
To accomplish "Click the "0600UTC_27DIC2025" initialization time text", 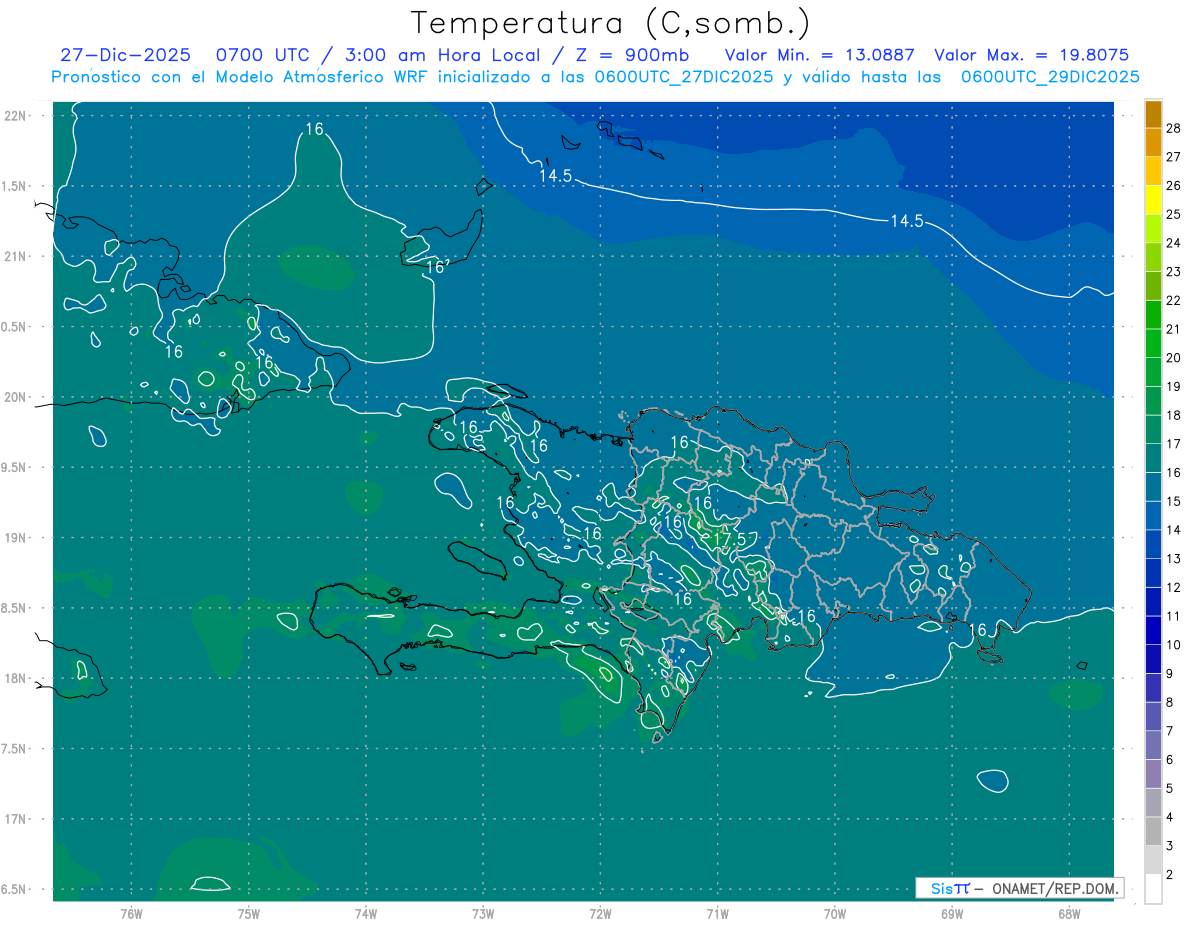I will point(684,77).
